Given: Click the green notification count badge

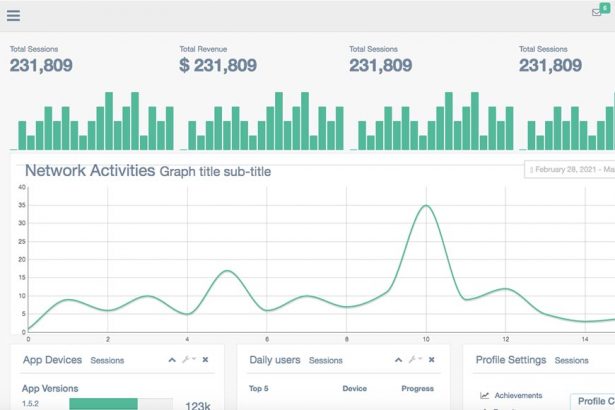Looking at the screenshot, I should pos(605,7).
